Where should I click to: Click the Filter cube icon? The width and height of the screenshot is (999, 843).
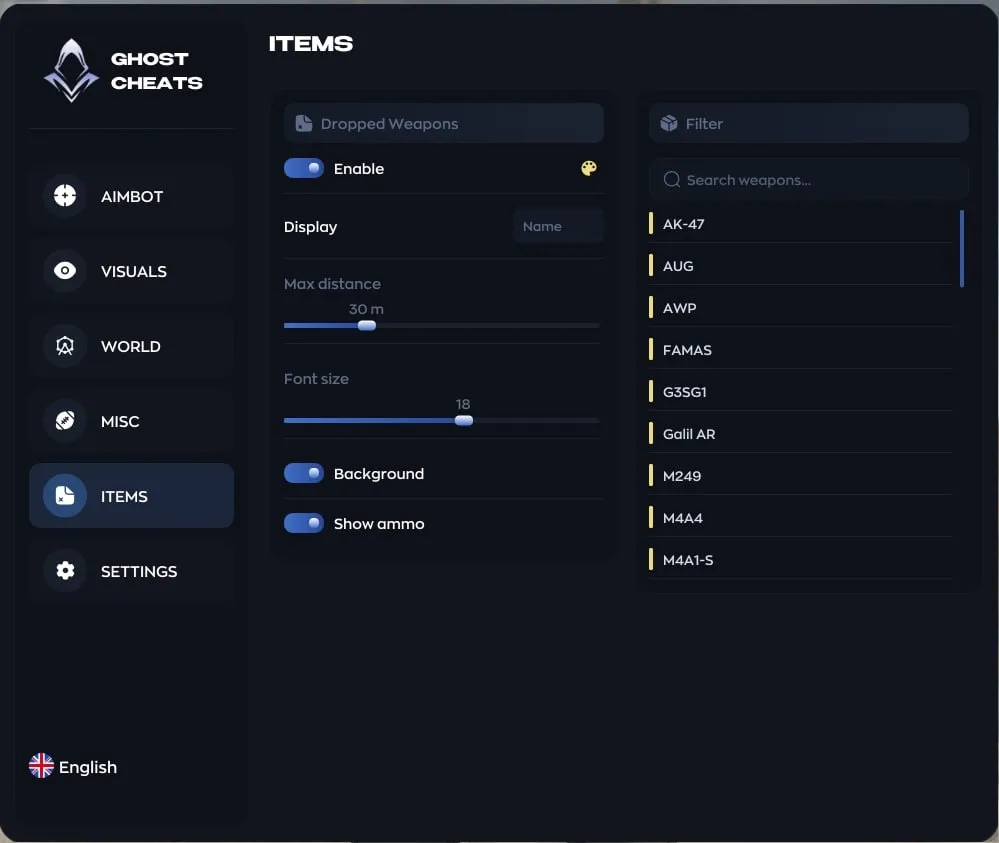click(669, 124)
